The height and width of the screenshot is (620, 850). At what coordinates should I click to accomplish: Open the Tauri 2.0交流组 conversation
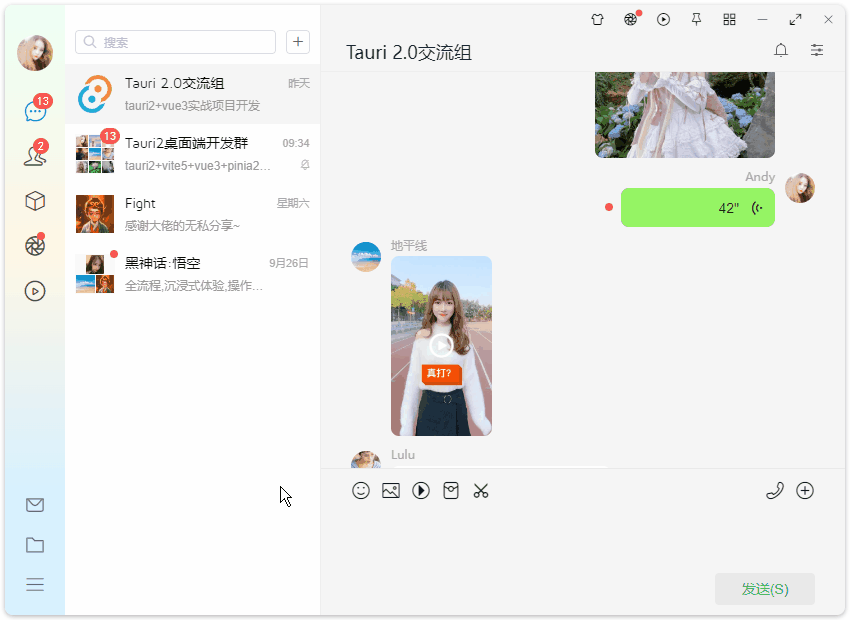[x=192, y=94]
